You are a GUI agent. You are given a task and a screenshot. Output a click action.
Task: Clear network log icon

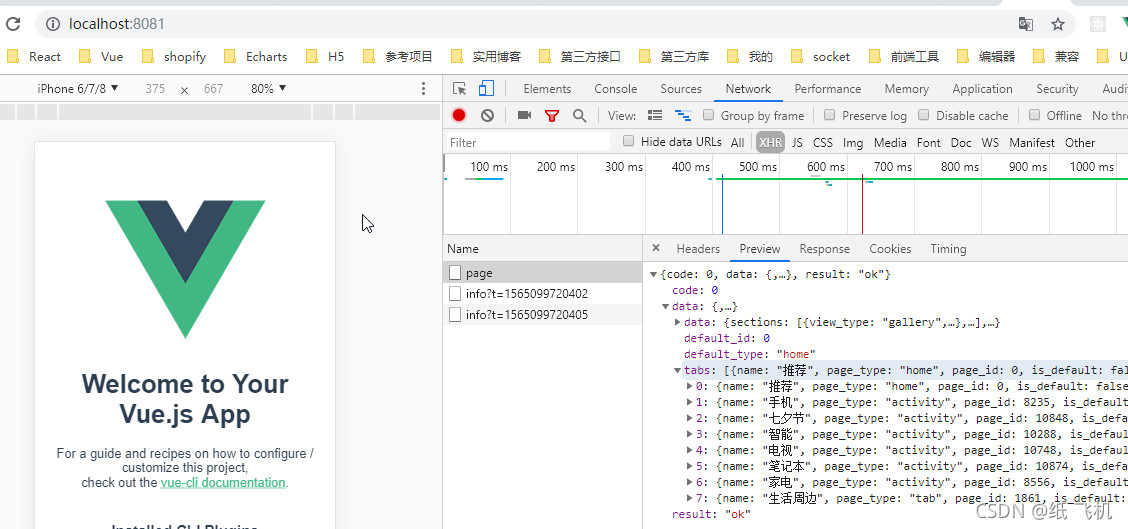coord(488,115)
